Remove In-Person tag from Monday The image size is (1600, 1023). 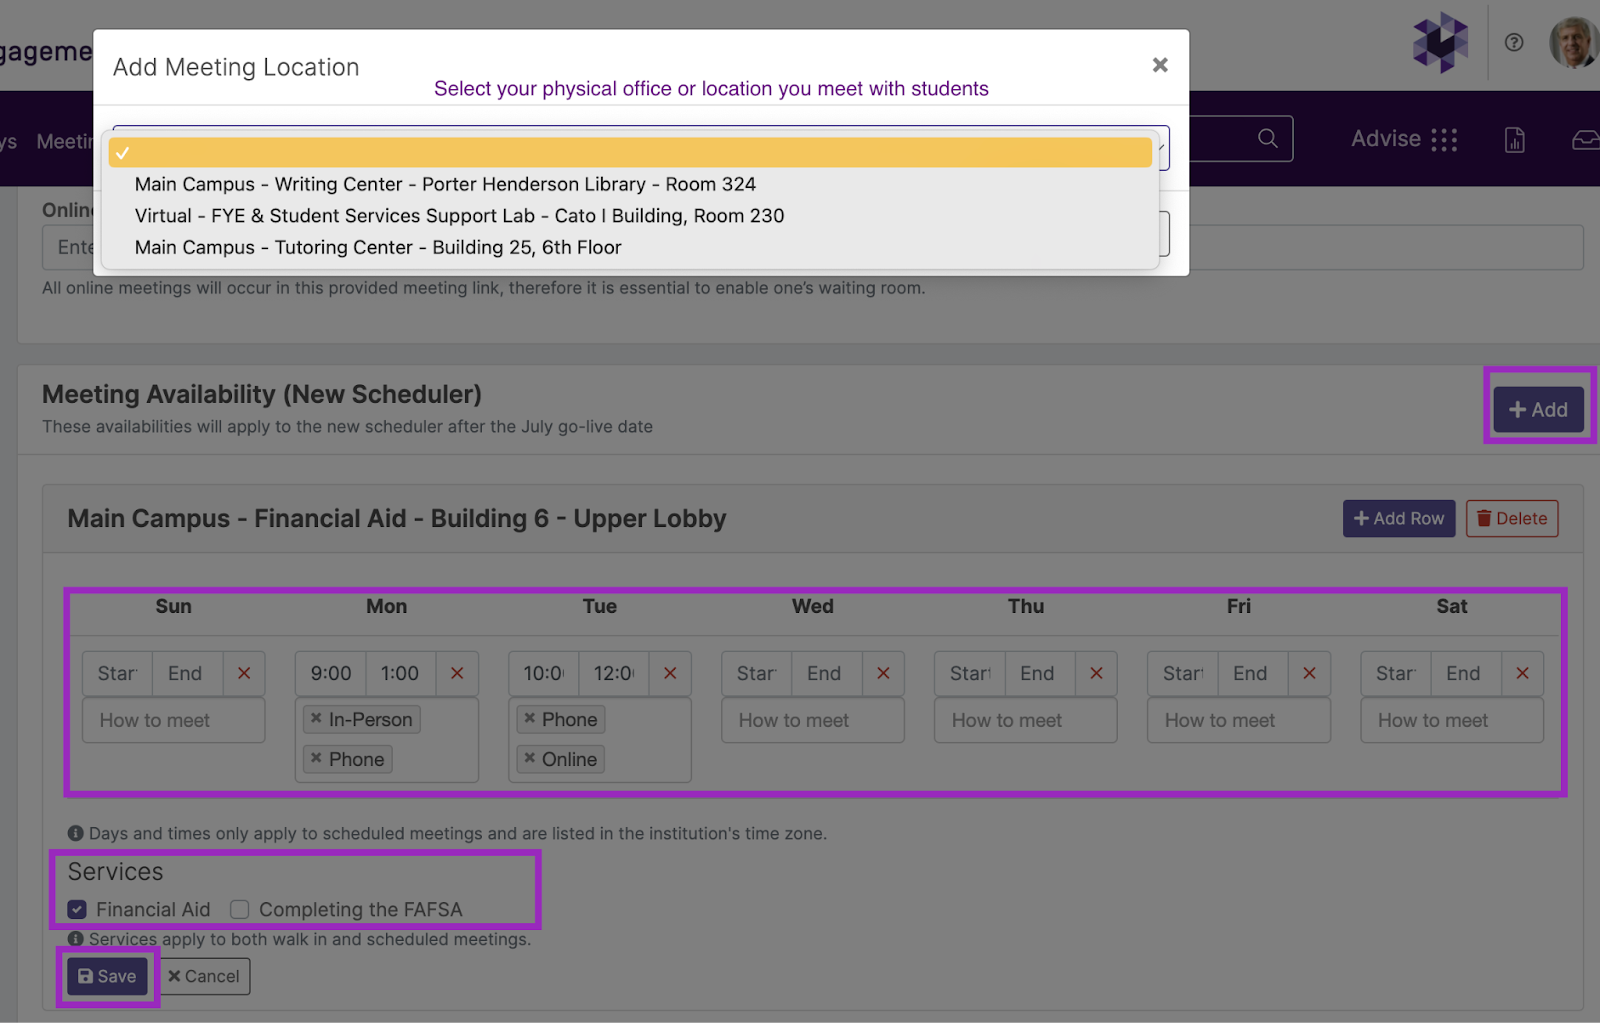(x=316, y=718)
